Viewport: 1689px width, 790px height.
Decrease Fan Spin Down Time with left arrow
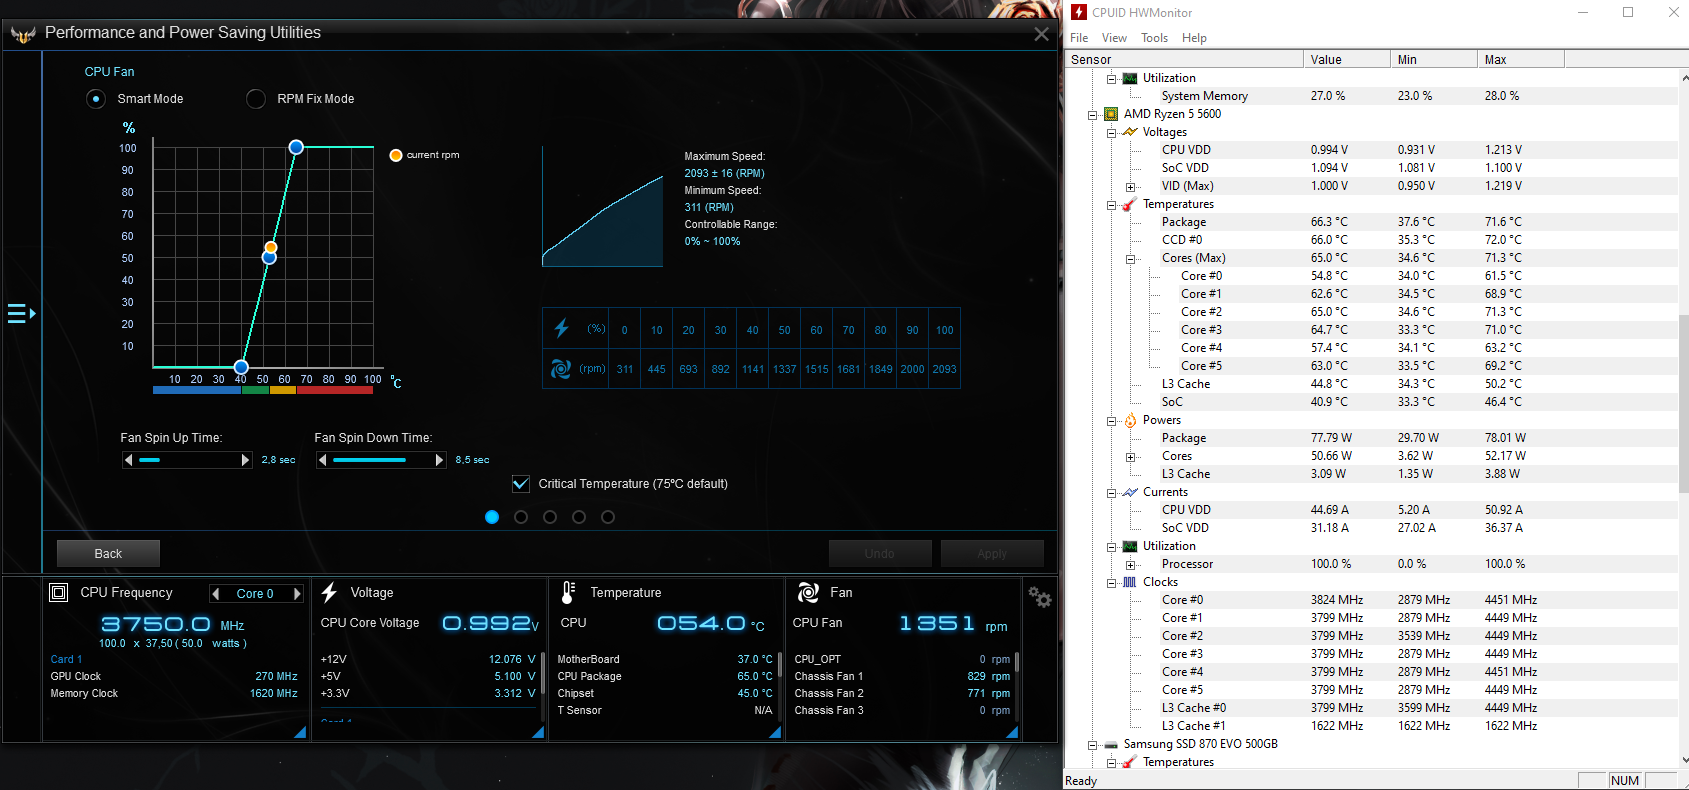coord(322,460)
